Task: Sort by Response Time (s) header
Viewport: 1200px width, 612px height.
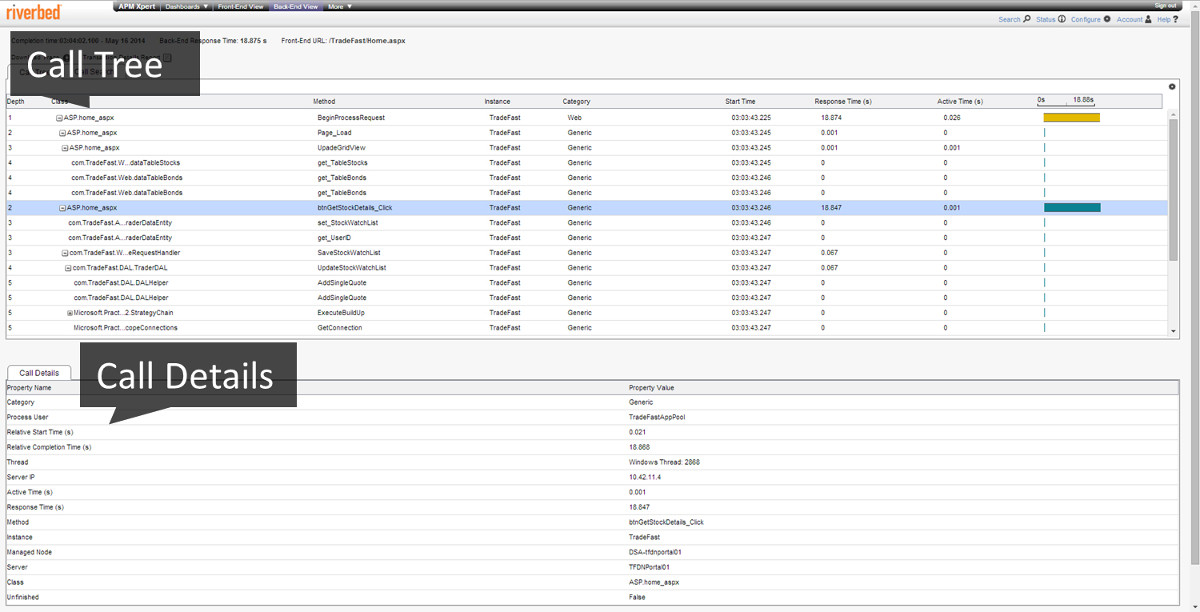Action: (x=843, y=101)
